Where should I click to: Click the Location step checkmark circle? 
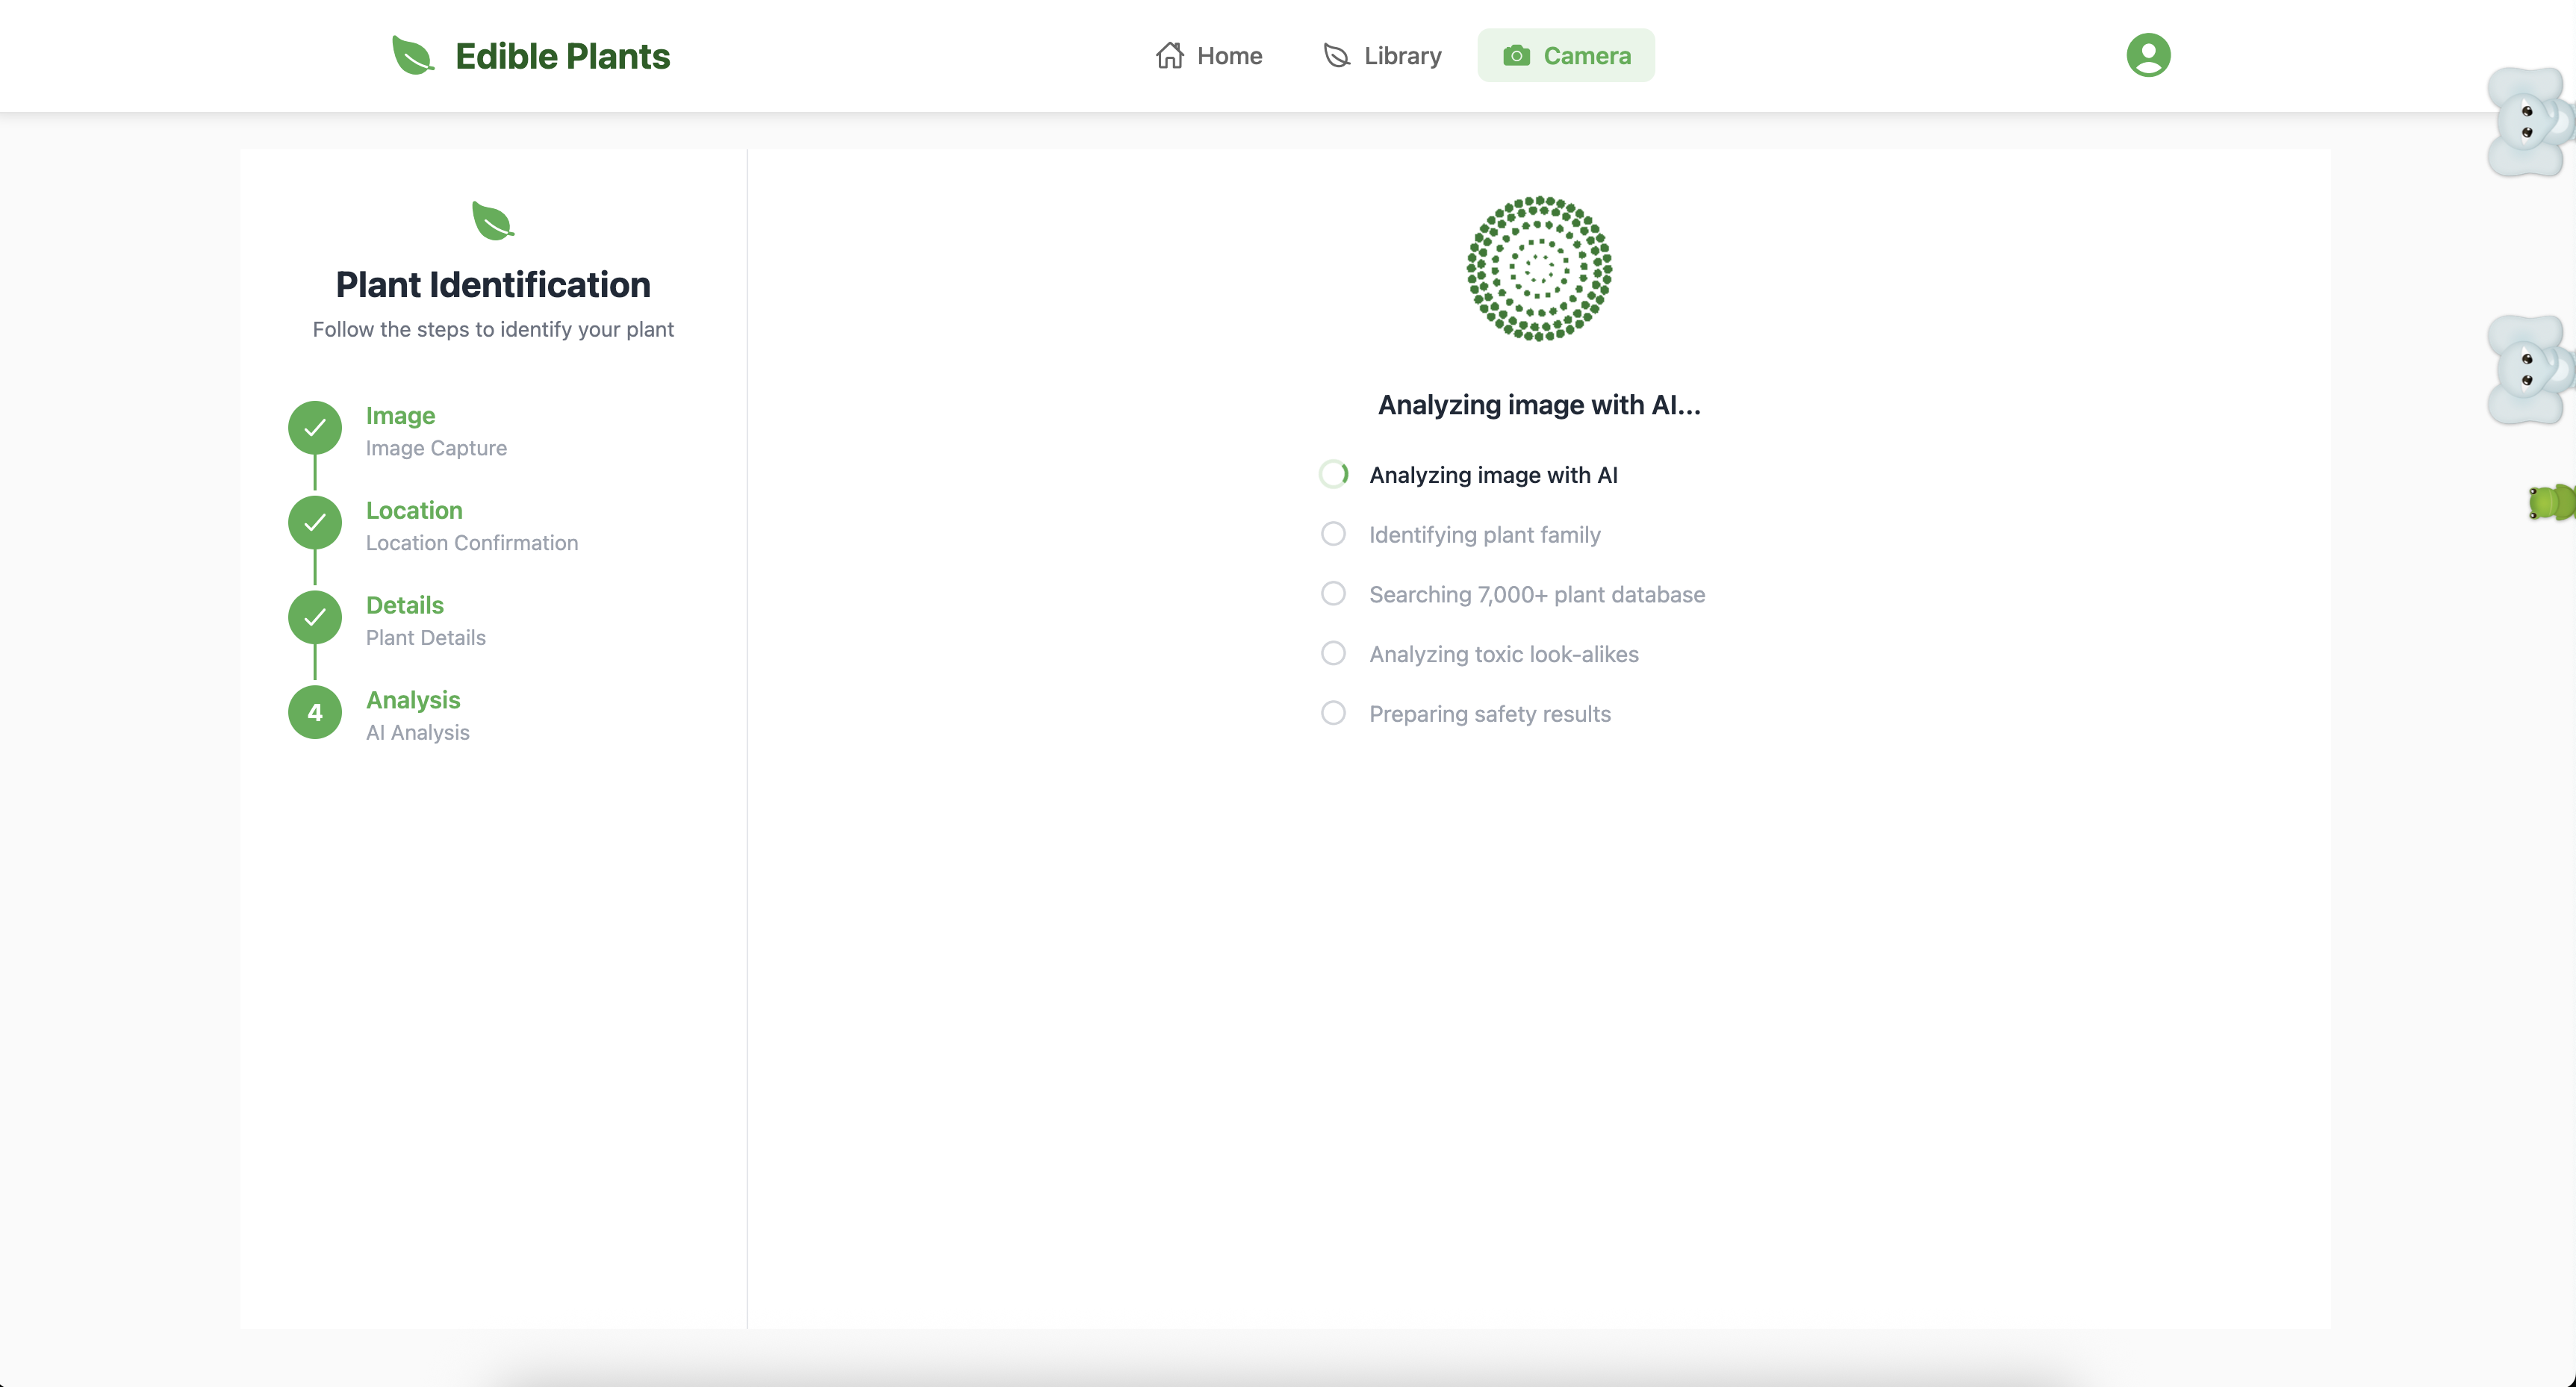coord(315,523)
